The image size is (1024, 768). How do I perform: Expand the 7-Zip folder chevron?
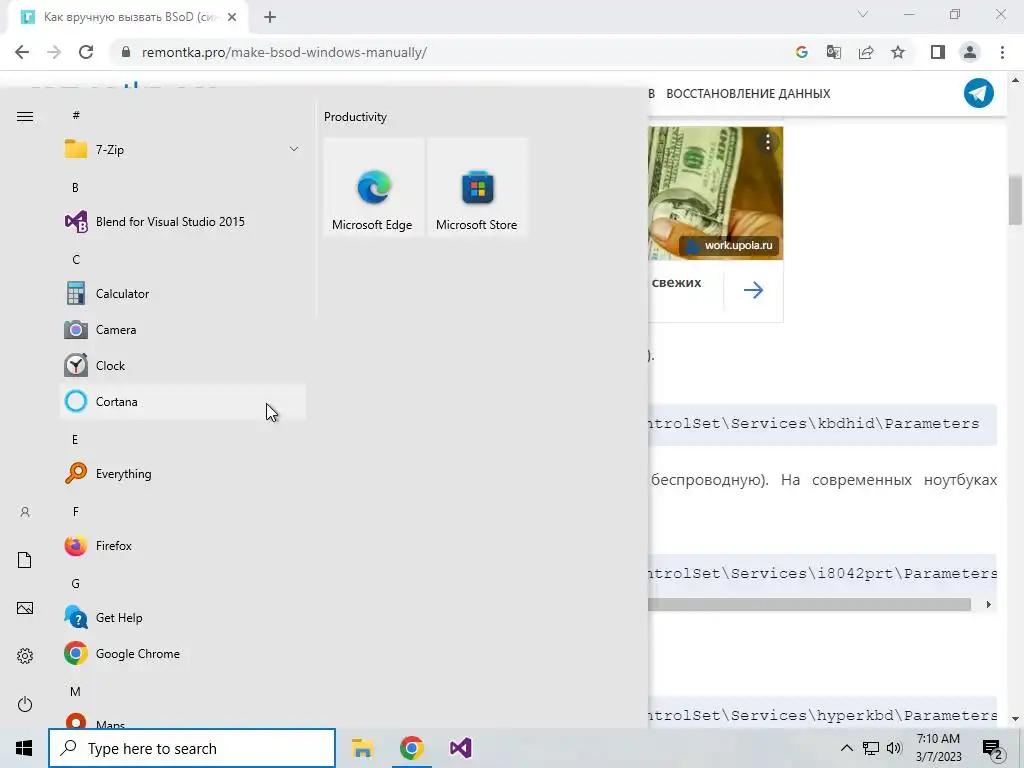294,150
